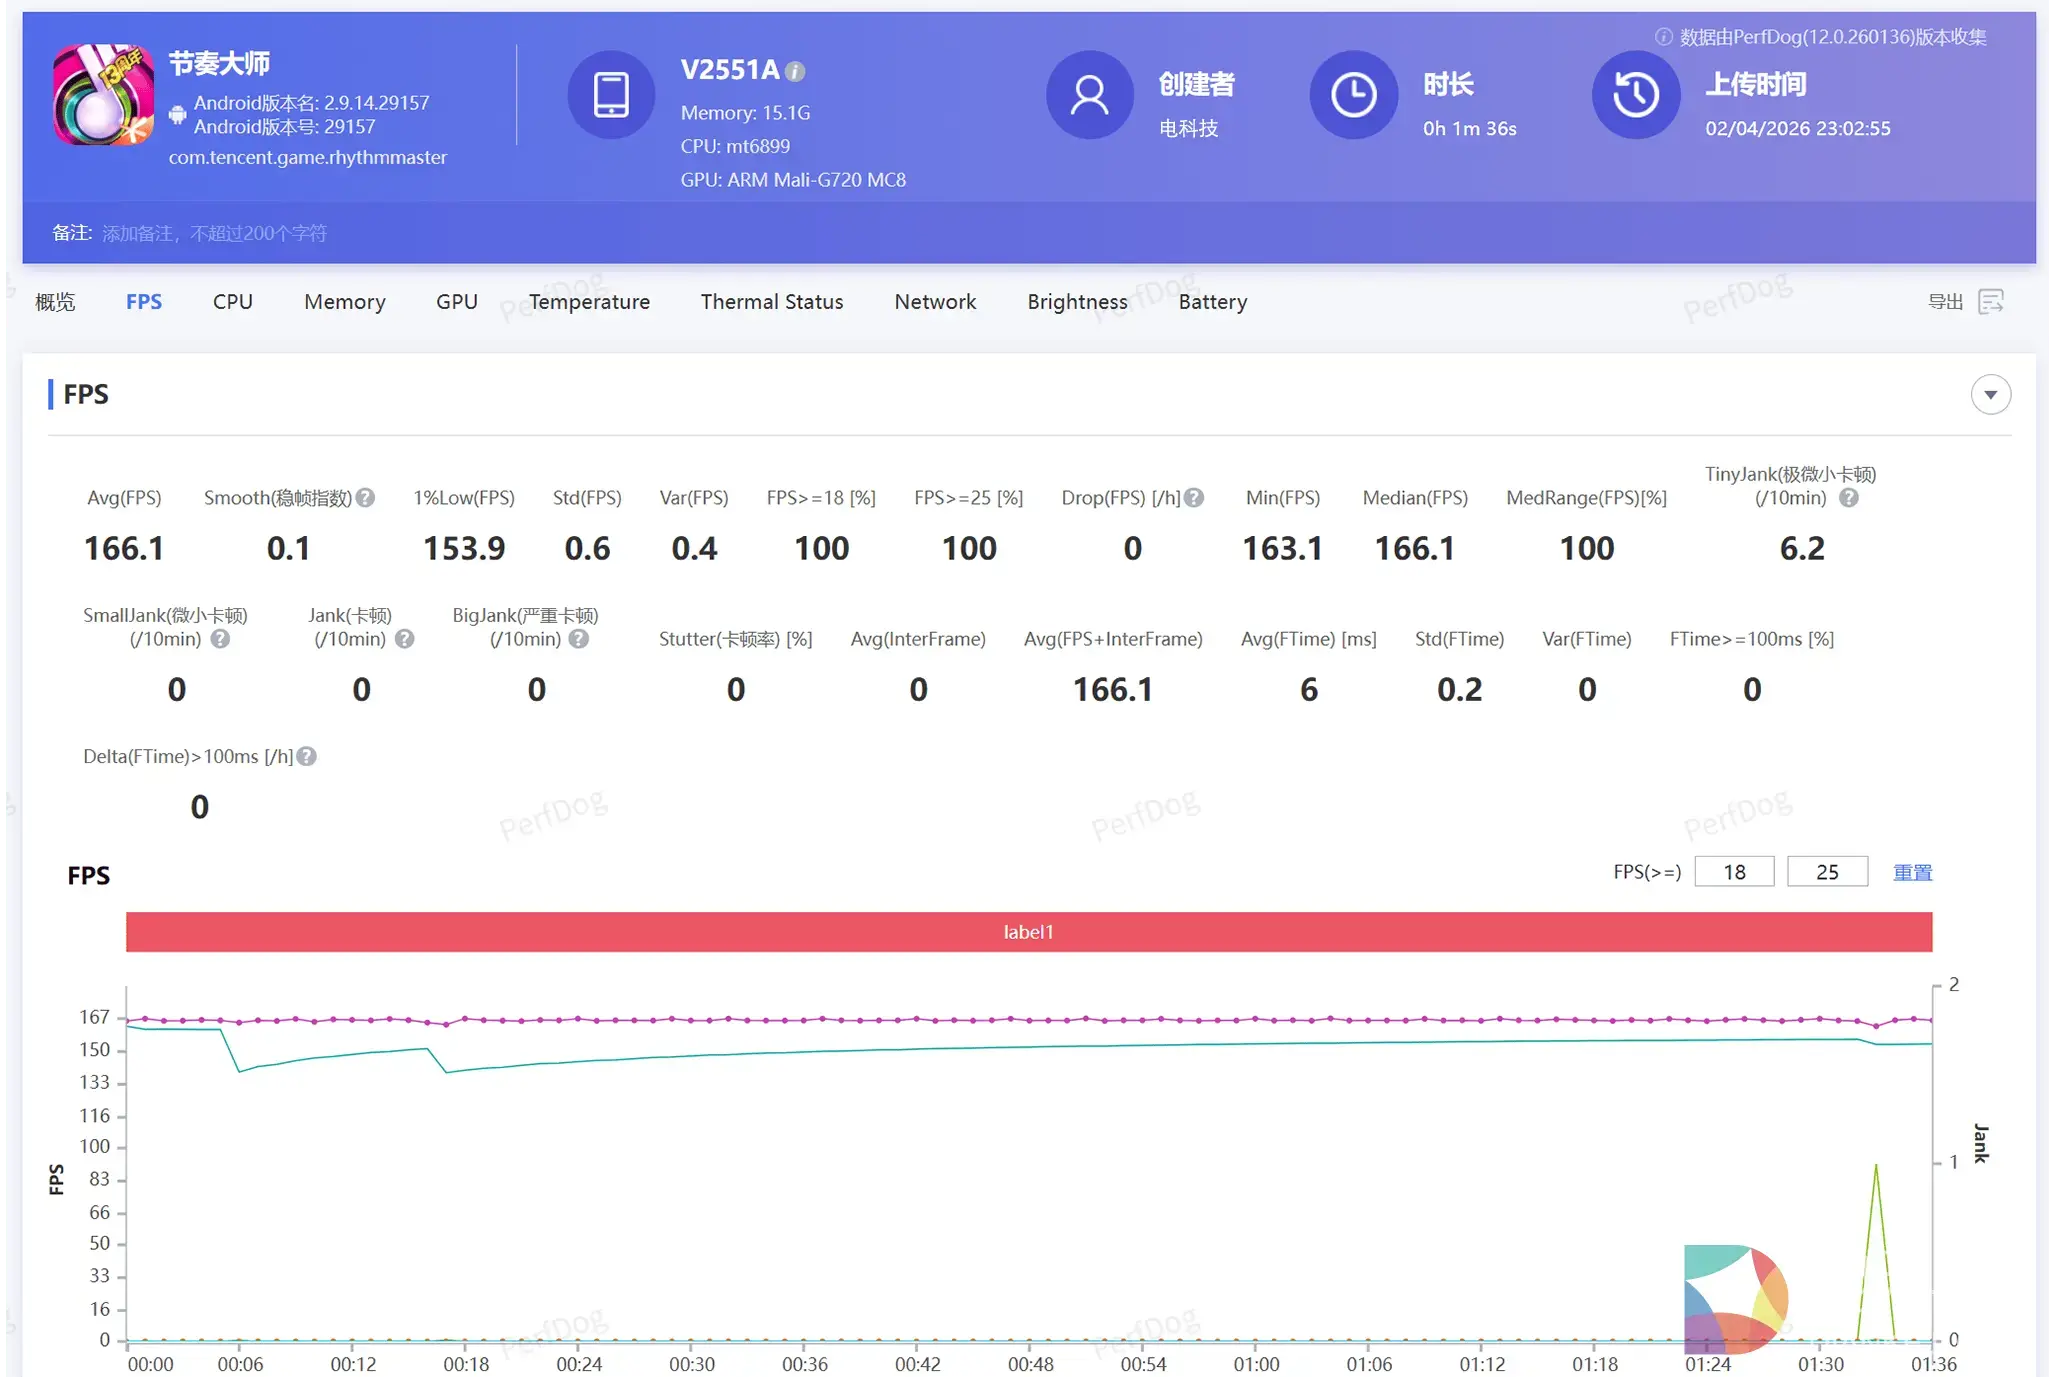The image size is (2055, 1377).
Task: Click the device info icon beside V2551A
Action: pos(795,71)
